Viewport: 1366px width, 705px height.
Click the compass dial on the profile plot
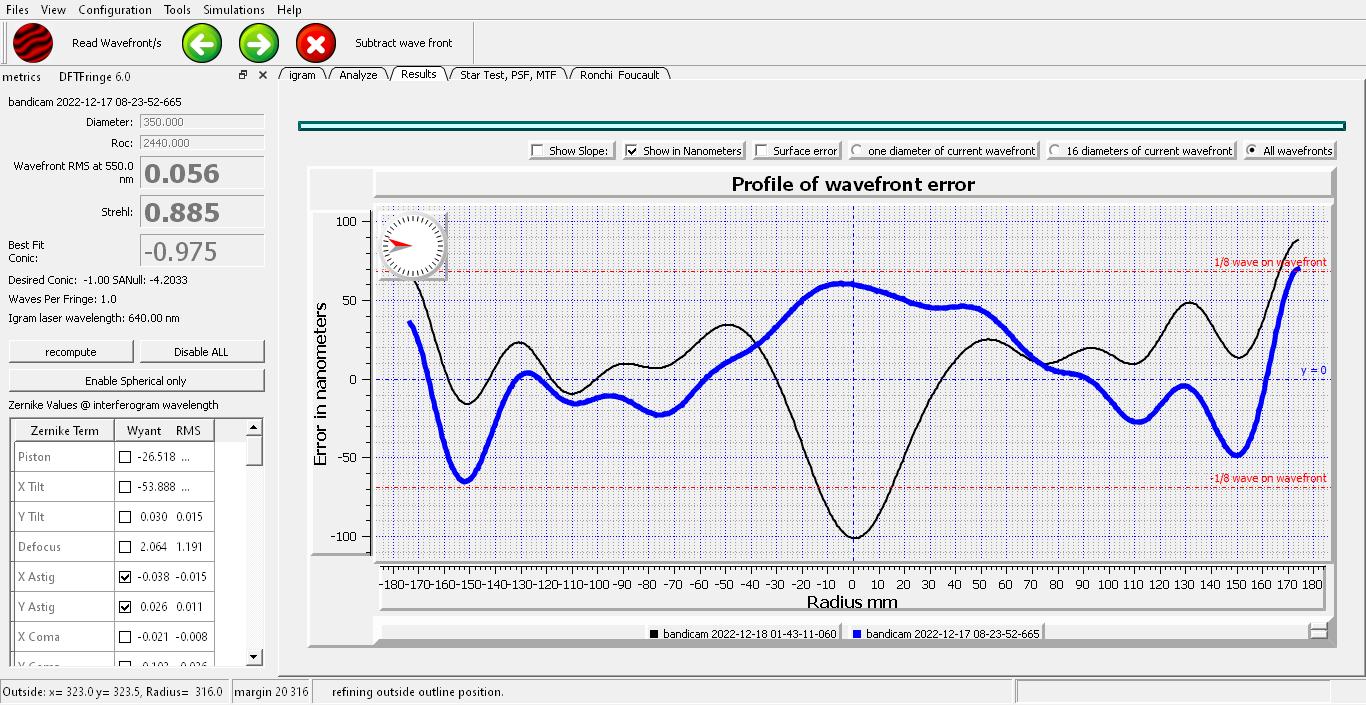[x=412, y=245]
